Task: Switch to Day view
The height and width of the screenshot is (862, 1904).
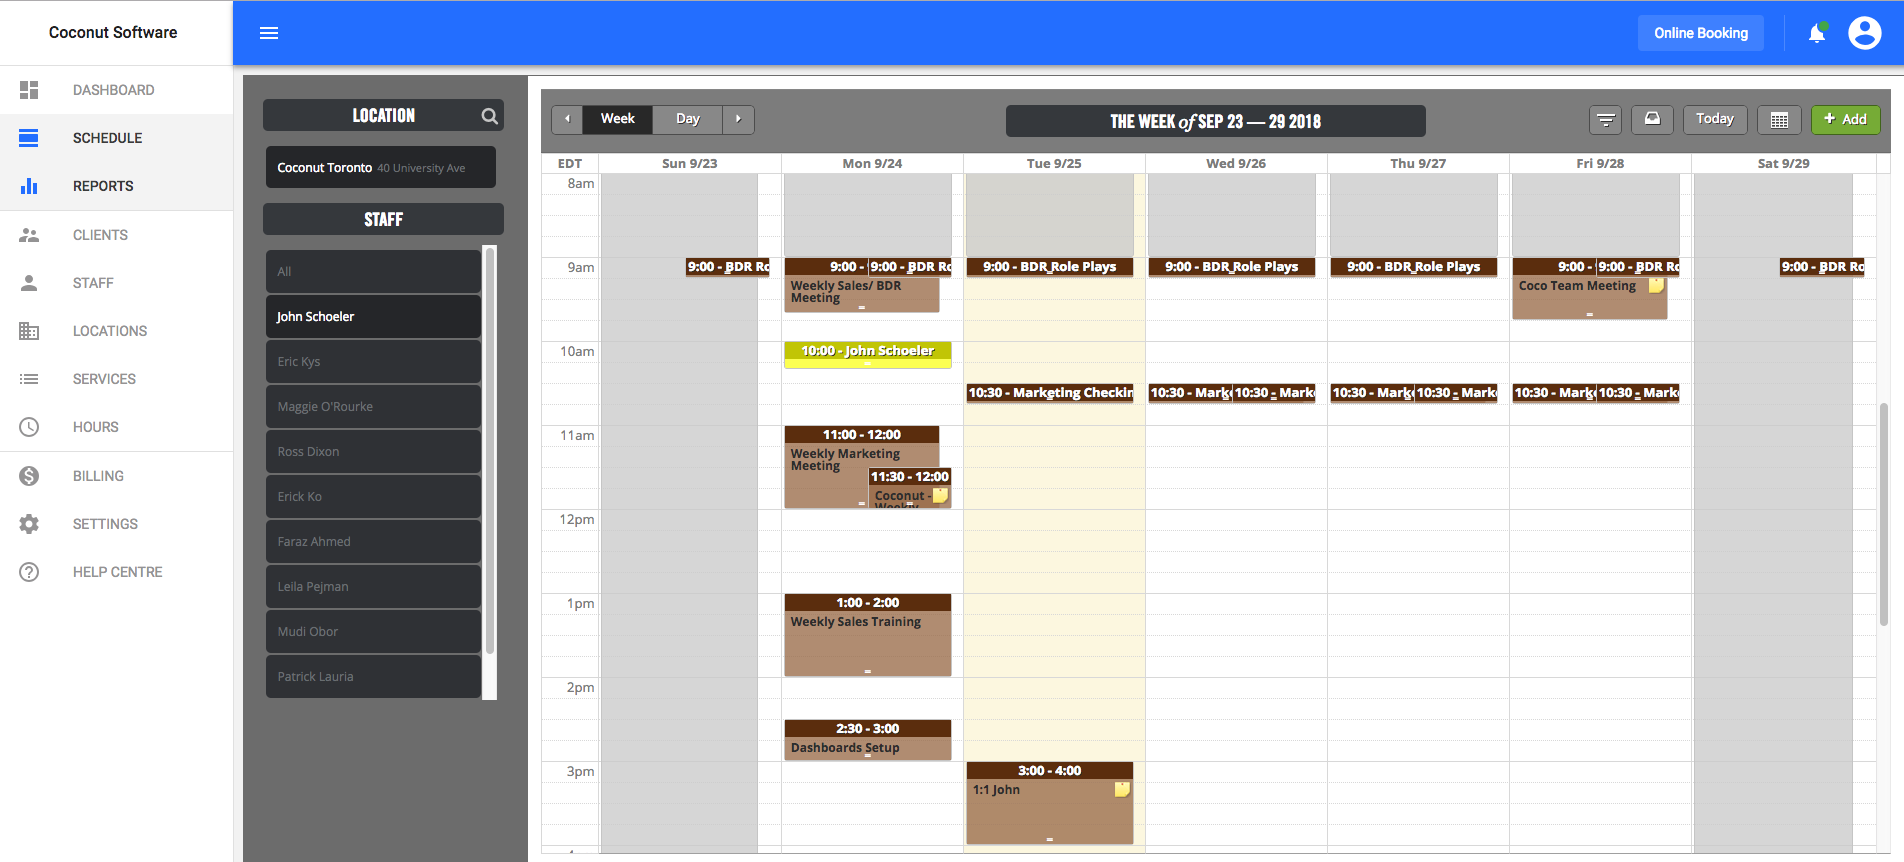Action: [687, 119]
